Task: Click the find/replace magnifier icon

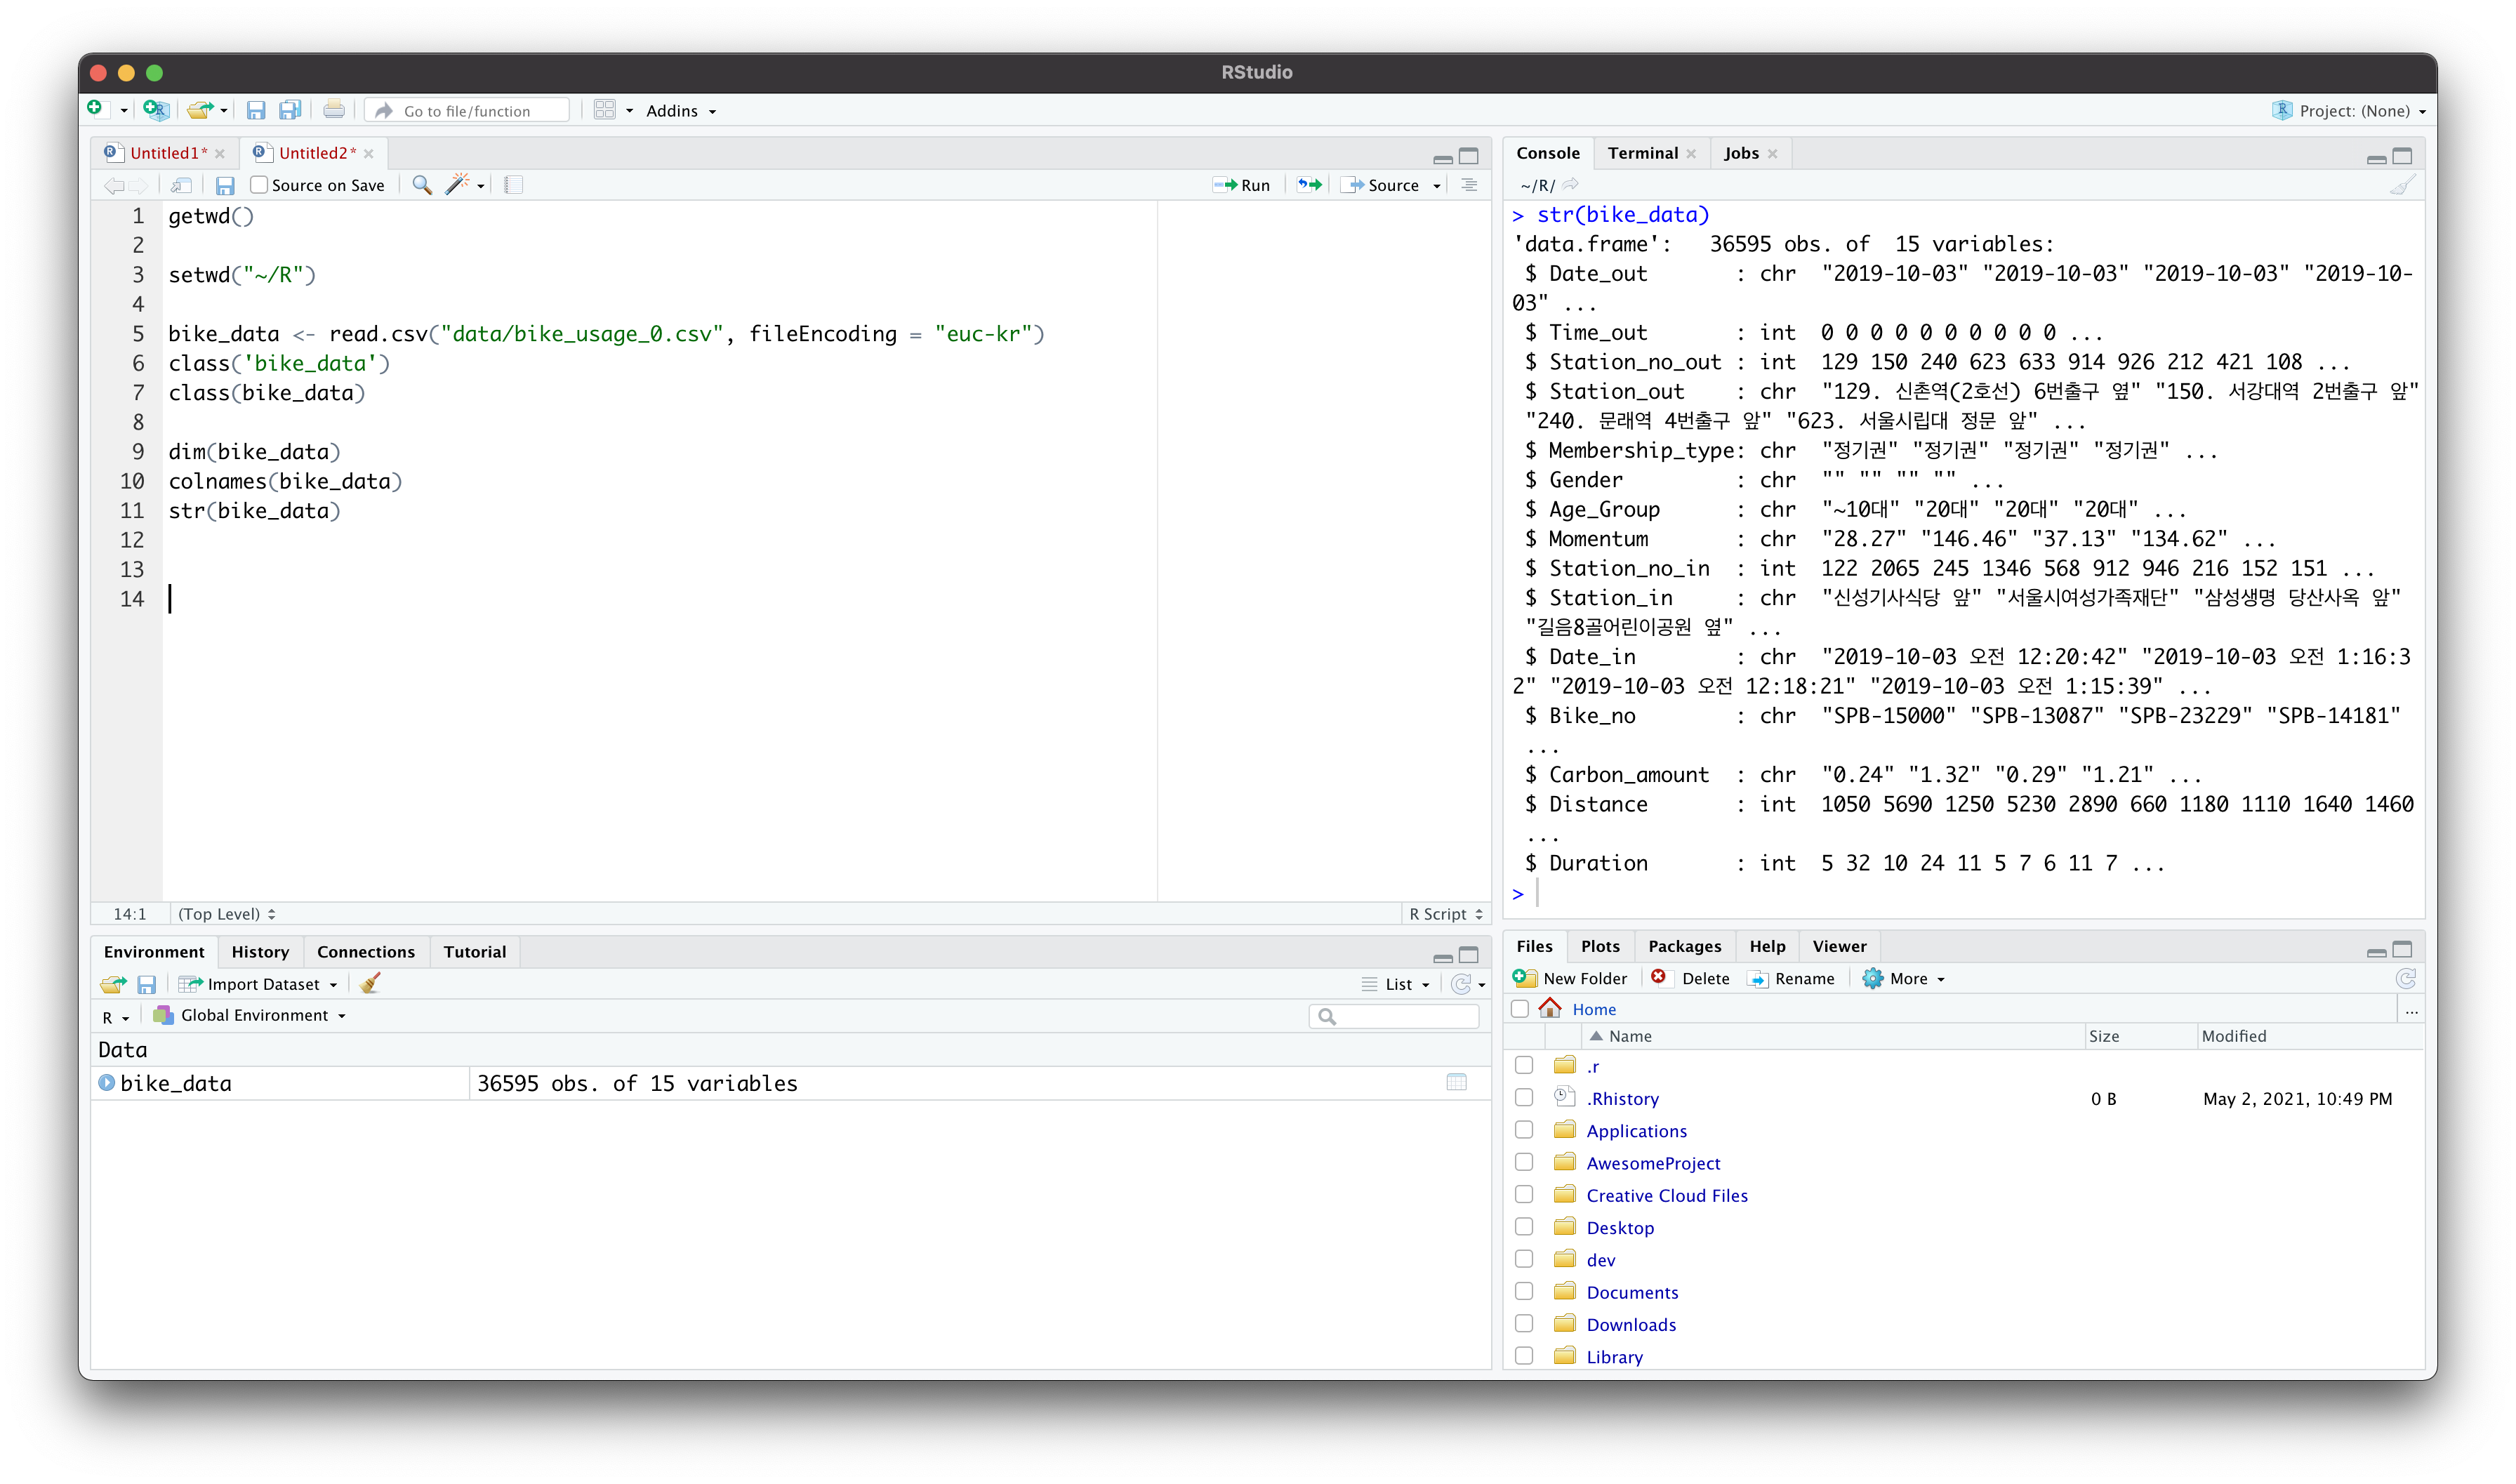Action: 422,185
